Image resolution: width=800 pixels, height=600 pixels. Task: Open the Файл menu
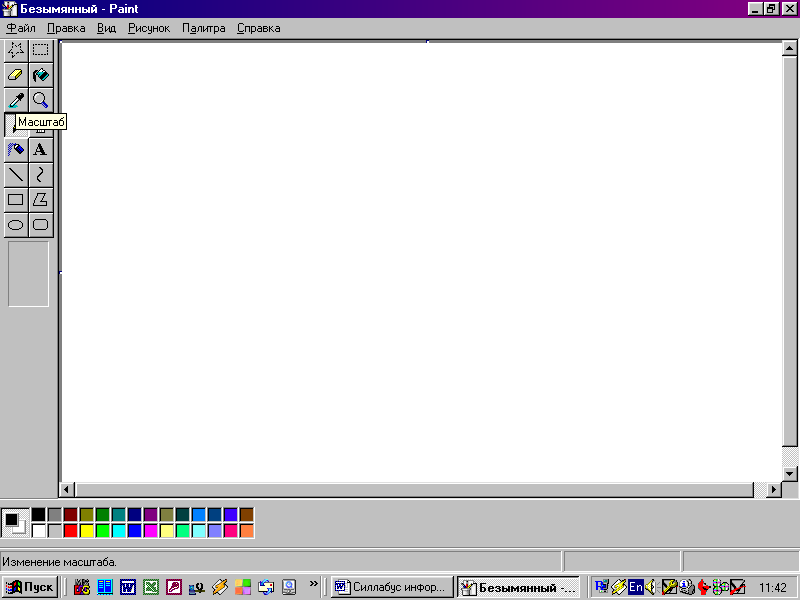[21, 28]
